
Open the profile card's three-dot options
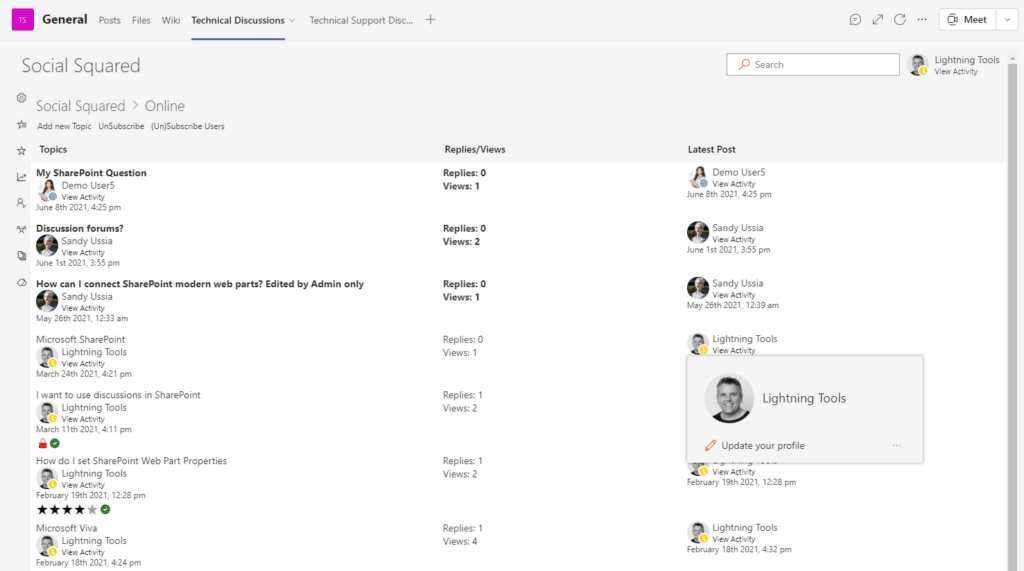pyautogui.click(x=897, y=446)
